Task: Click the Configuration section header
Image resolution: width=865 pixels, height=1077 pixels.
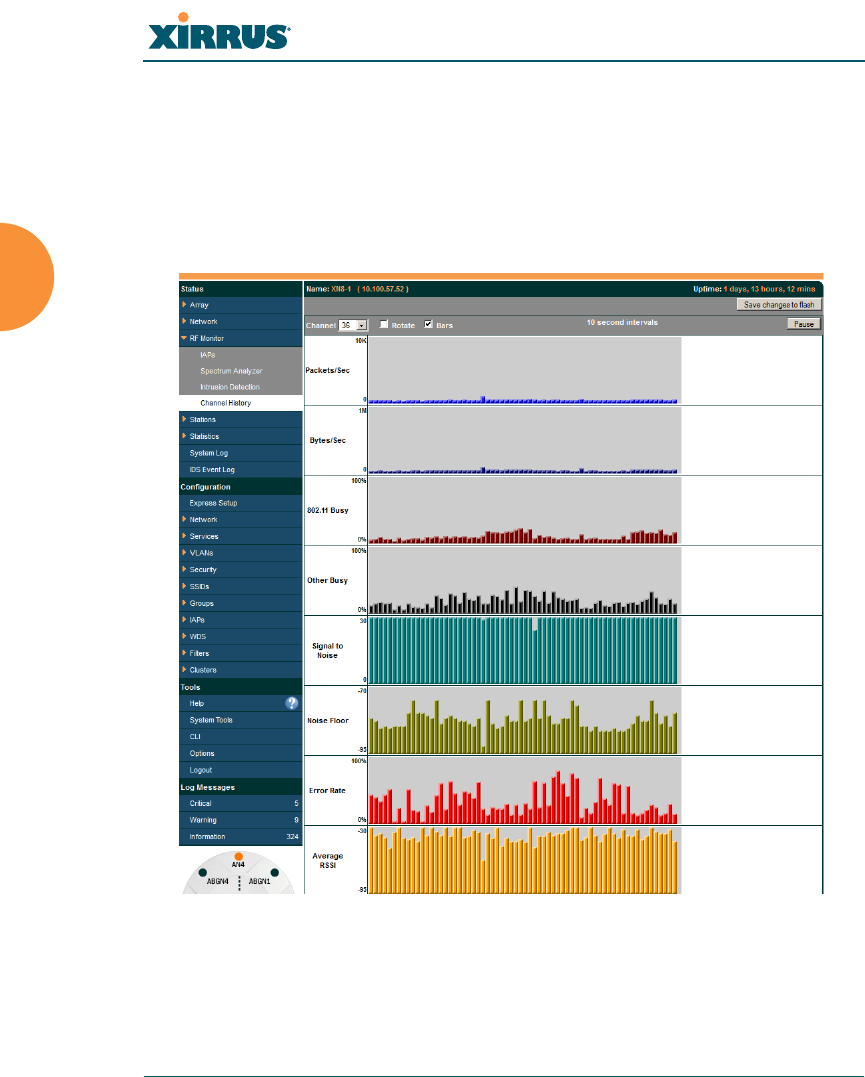Action: [x=240, y=487]
